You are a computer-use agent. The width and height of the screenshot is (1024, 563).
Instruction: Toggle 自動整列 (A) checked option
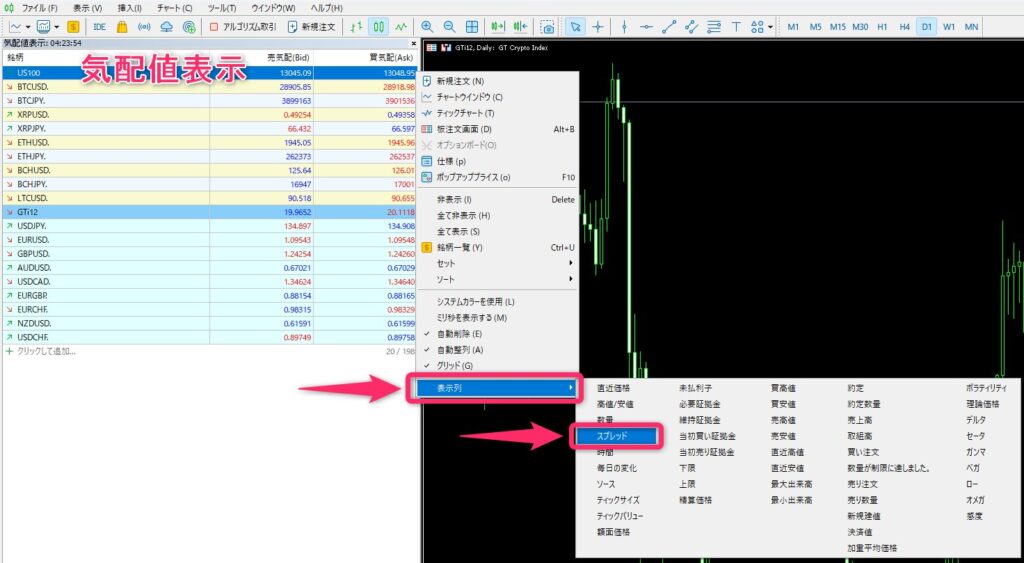[459, 349]
